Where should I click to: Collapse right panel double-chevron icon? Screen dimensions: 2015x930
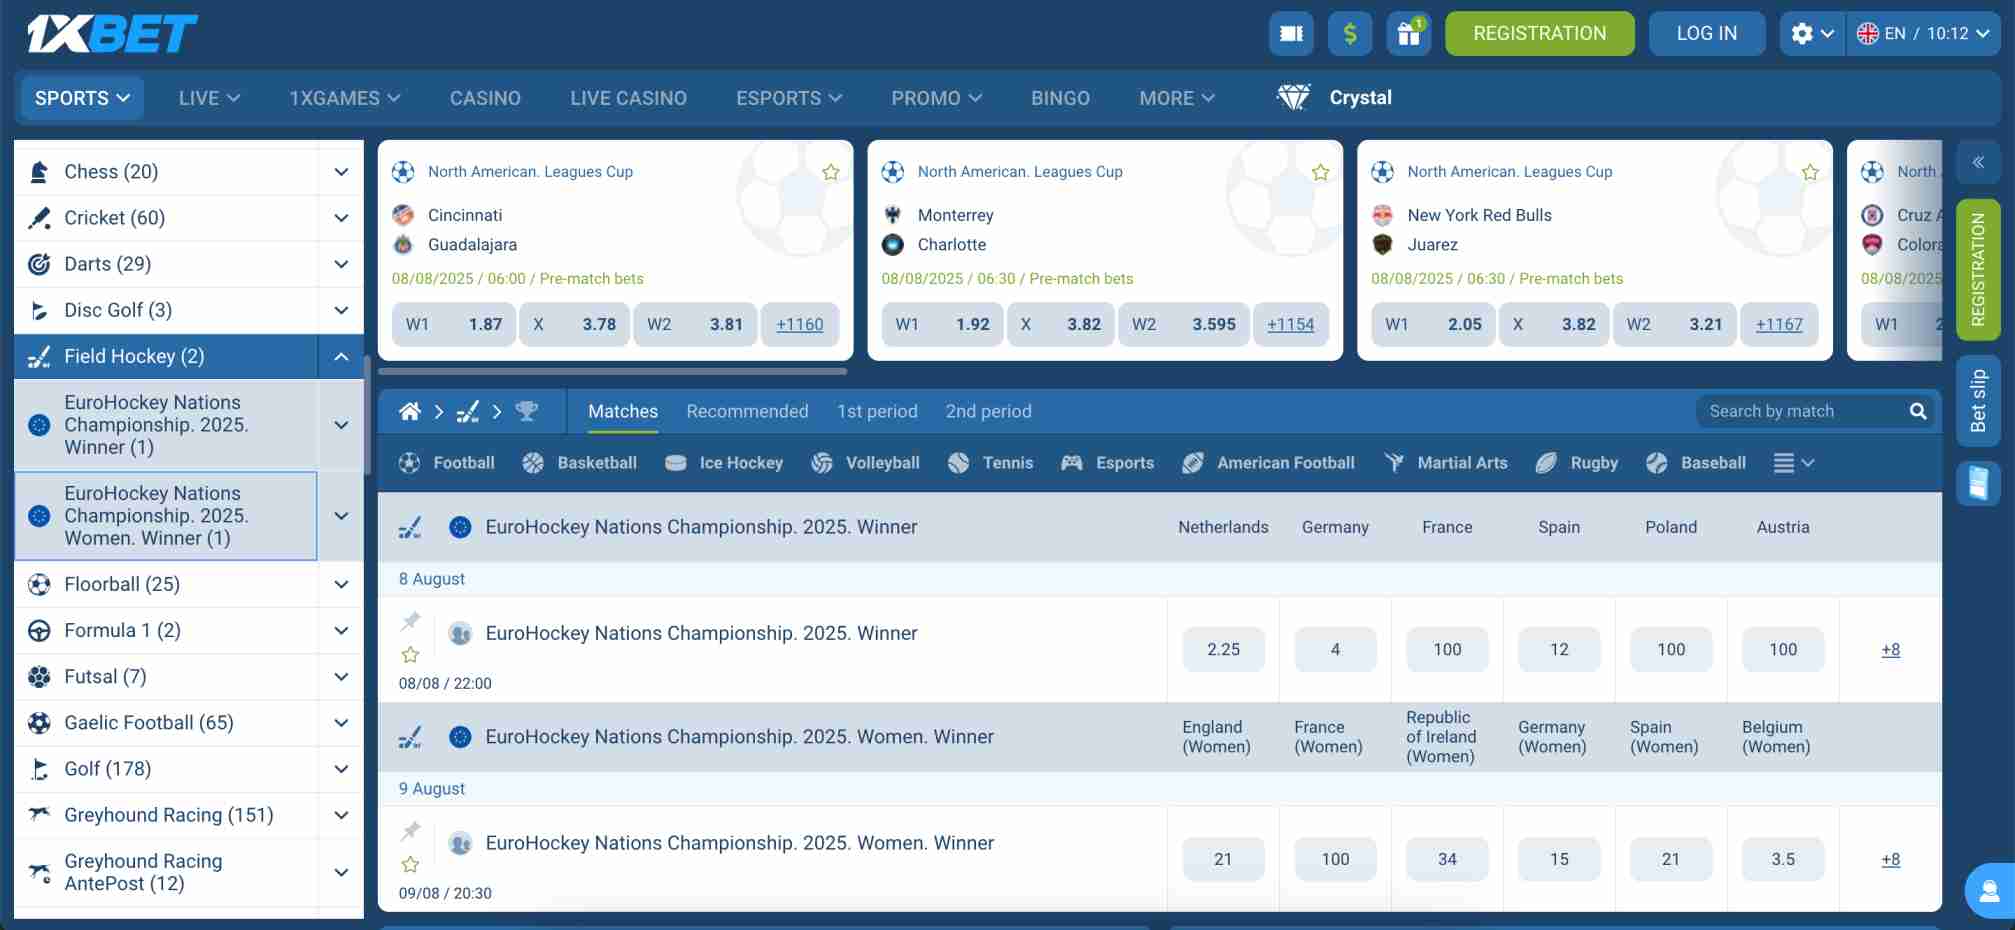coord(1978,162)
